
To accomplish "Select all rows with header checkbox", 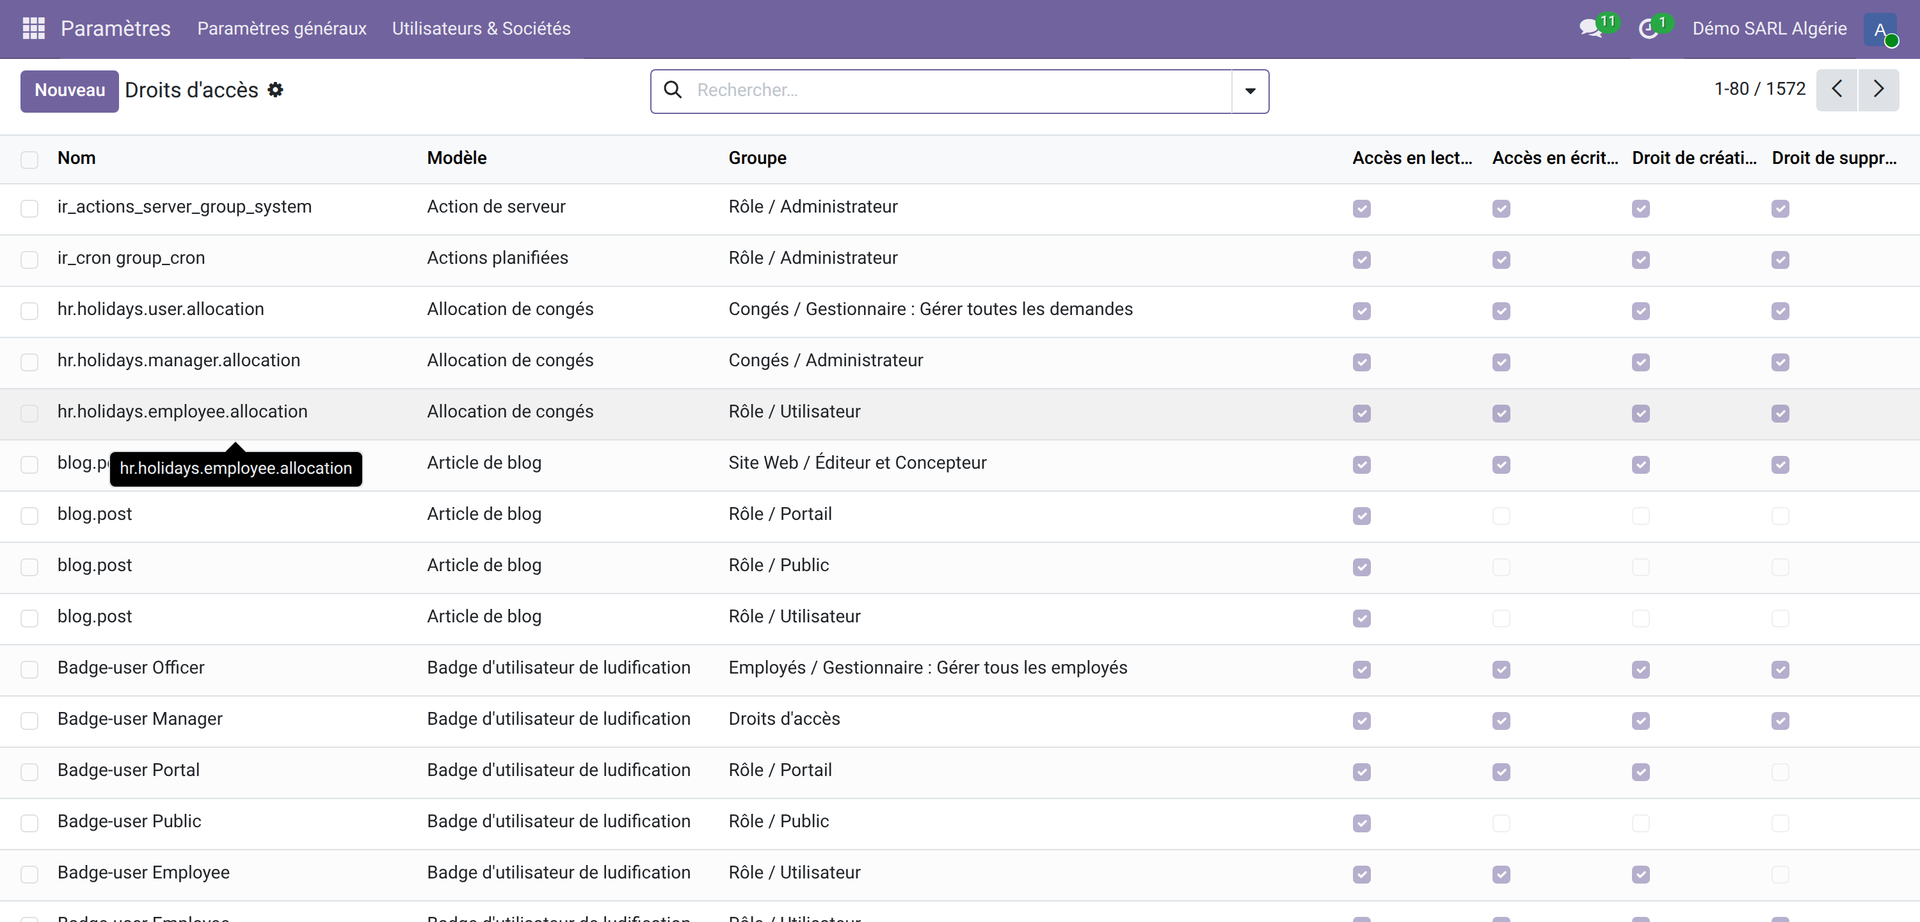I will (x=30, y=159).
